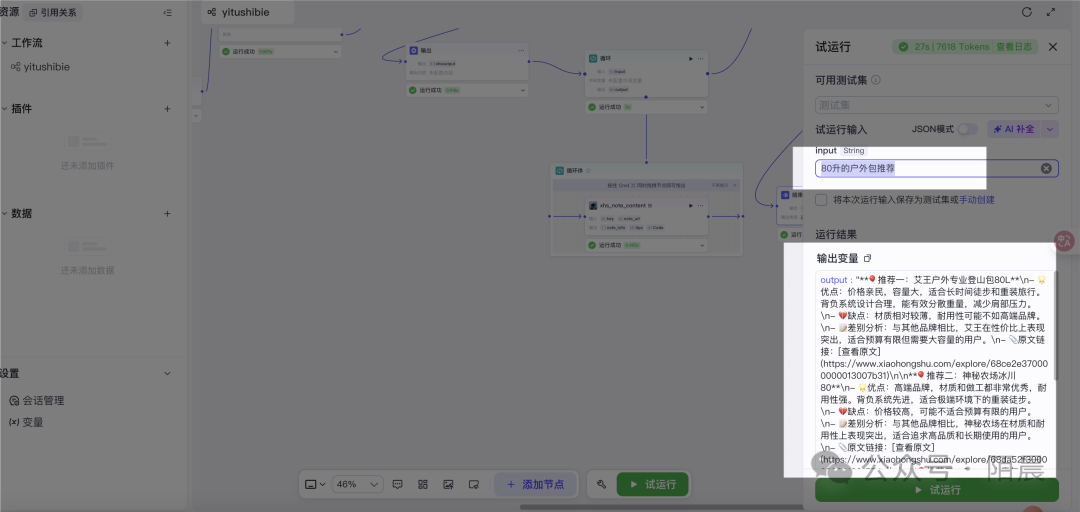Click the panel's bottom 试运行 button
This screenshot has width=1080, height=512.
937,490
